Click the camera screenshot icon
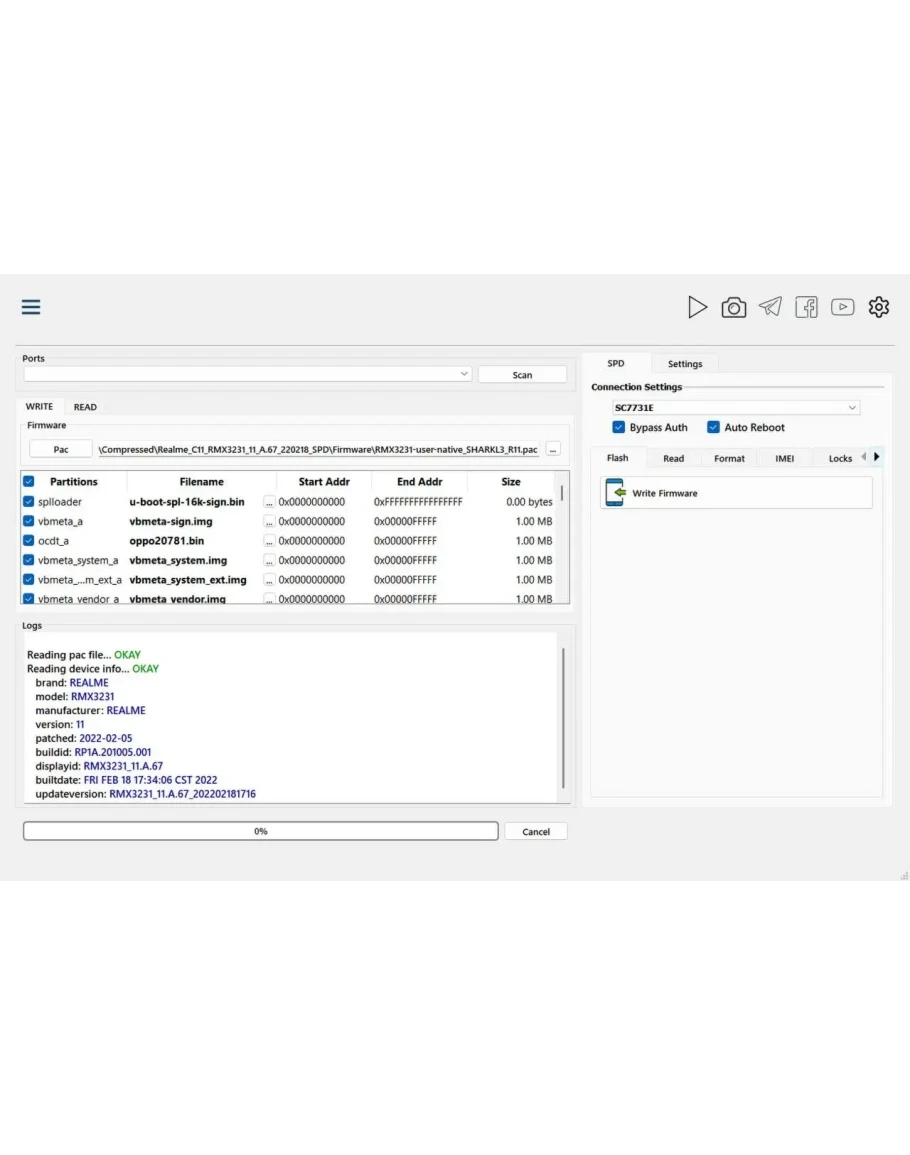The image size is (910, 1155). (734, 308)
